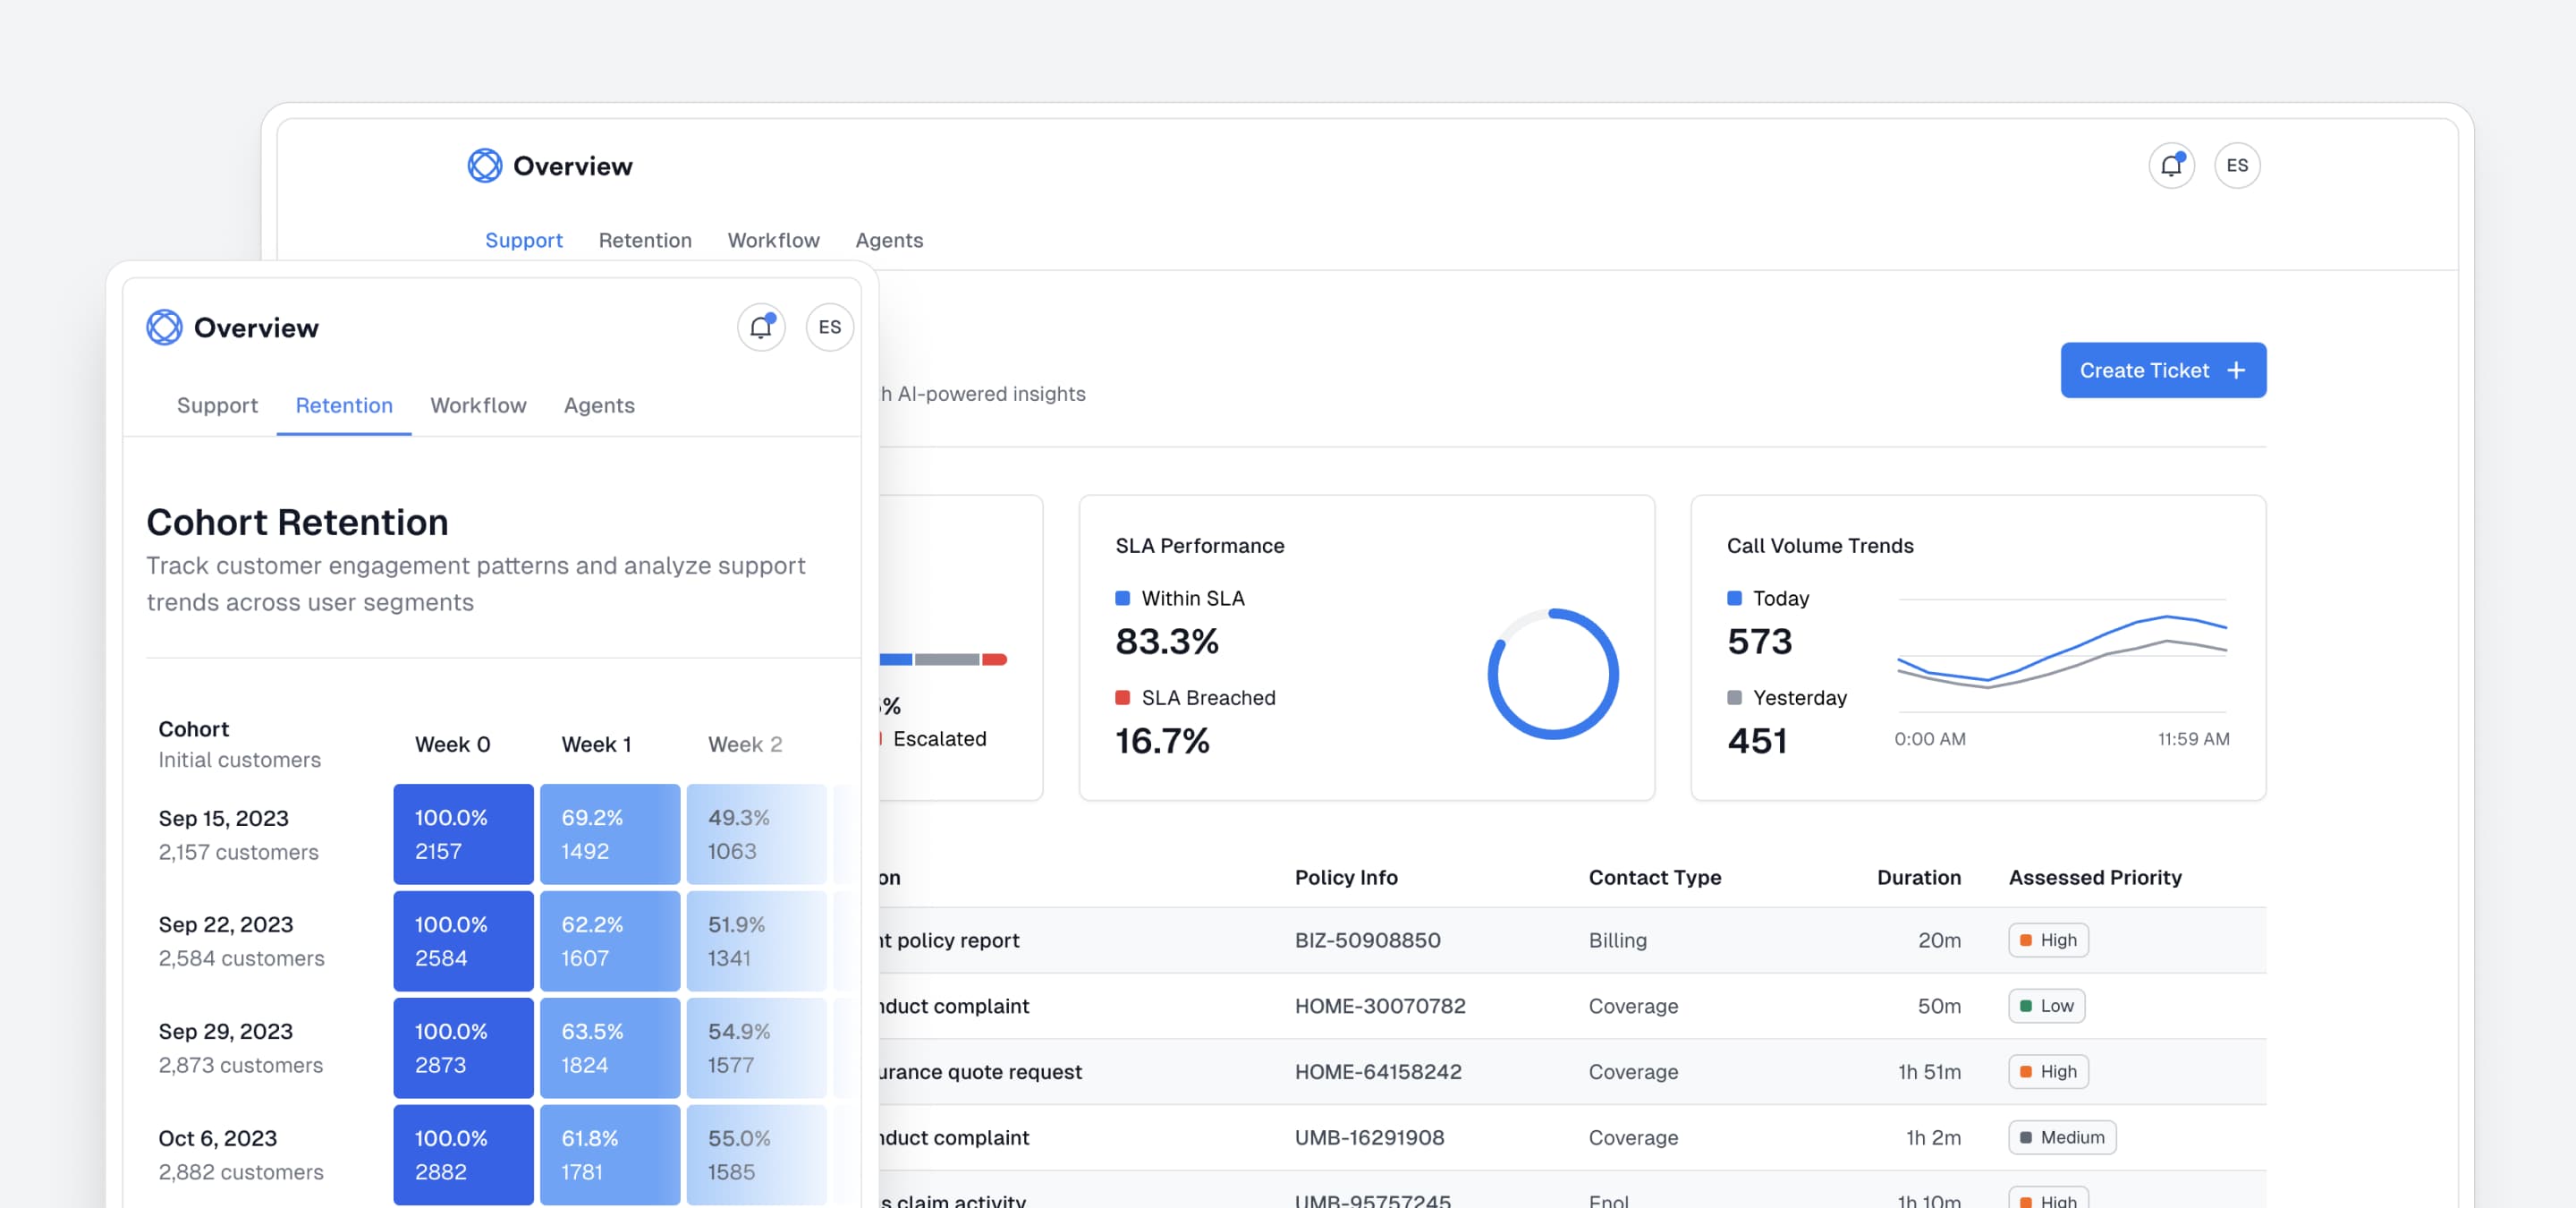Open the High priority badge on the quote request row
Viewport: 2576px width, 1208px height.
(x=2048, y=1071)
